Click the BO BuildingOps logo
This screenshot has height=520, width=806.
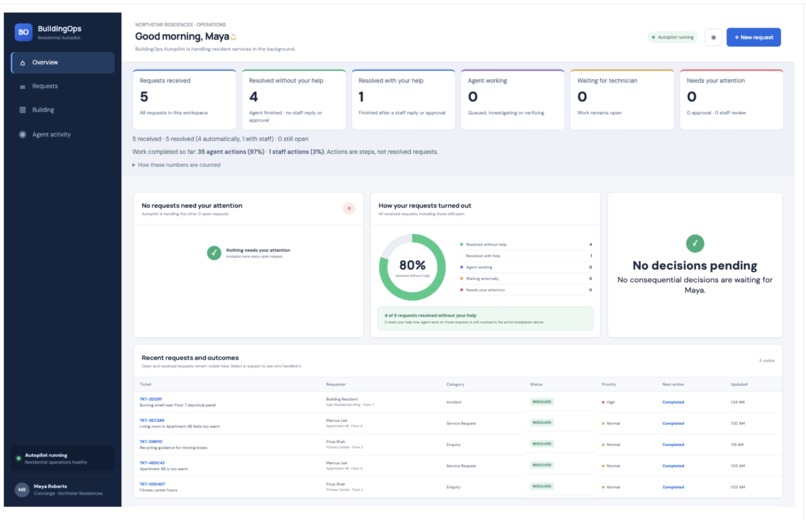pos(23,32)
